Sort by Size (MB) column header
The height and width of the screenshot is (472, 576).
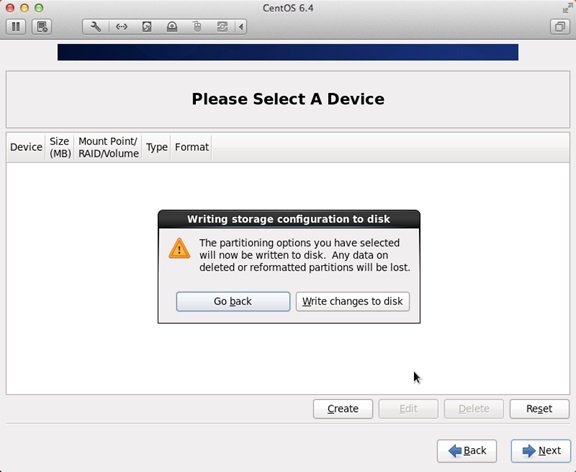click(60, 147)
